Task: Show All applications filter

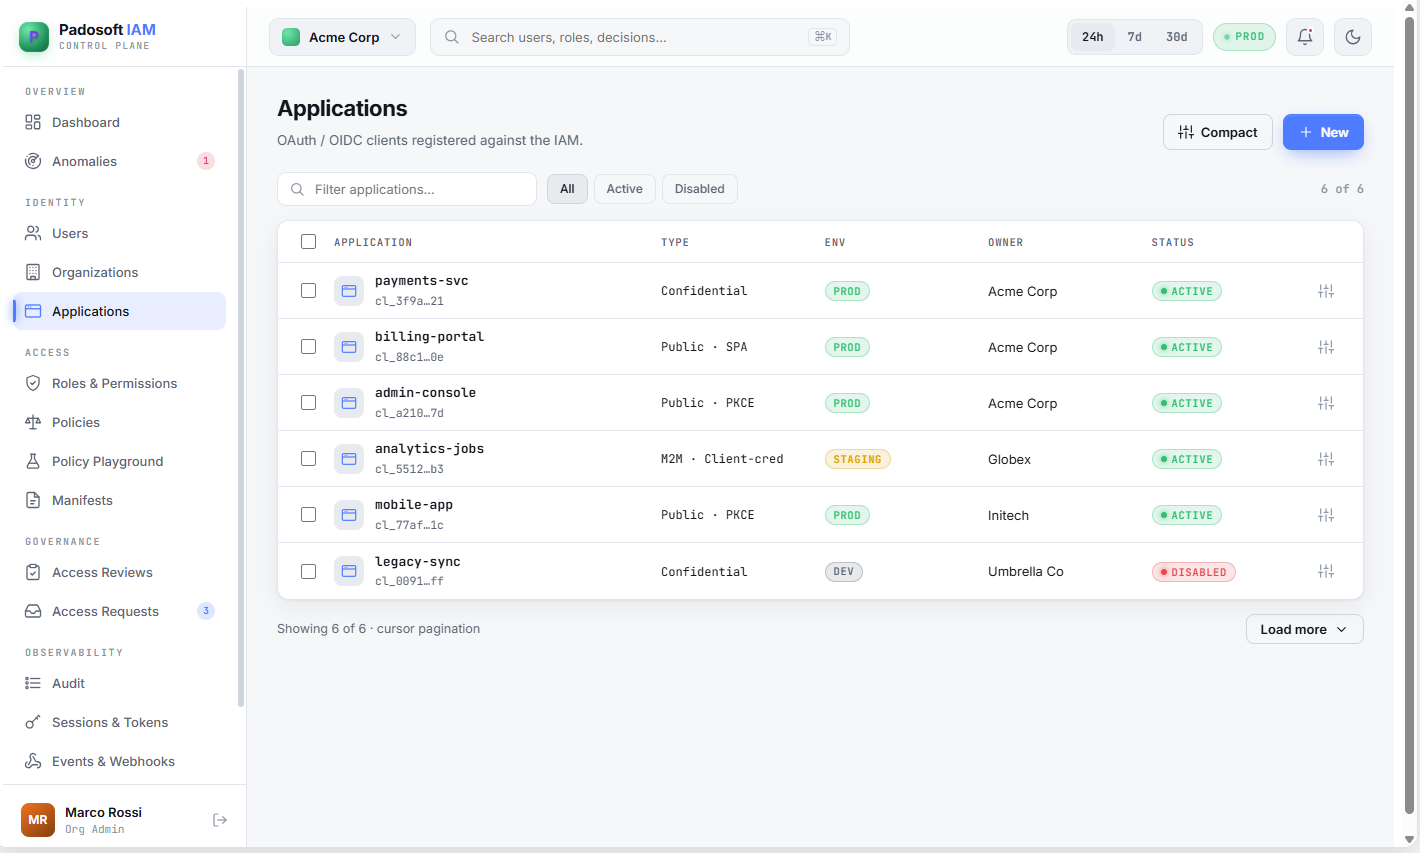Action: click(x=567, y=189)
